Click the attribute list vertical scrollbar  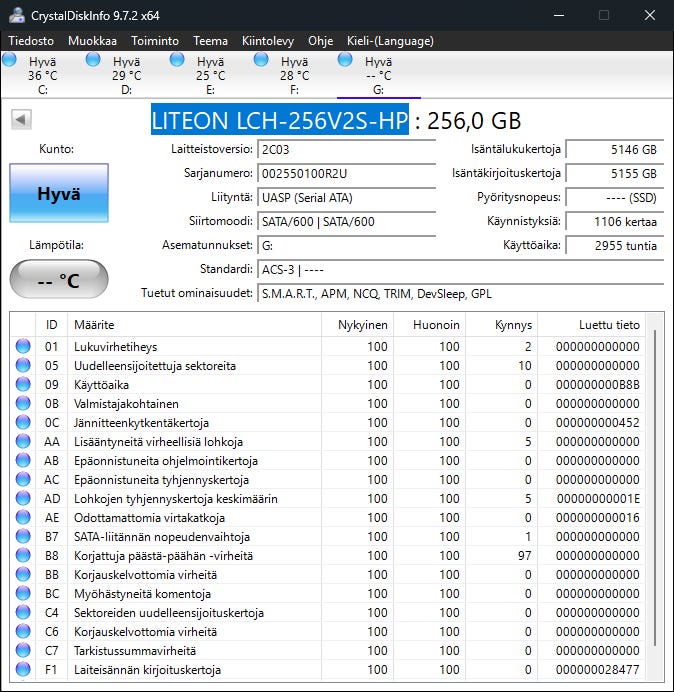click(x=655, y=490)
